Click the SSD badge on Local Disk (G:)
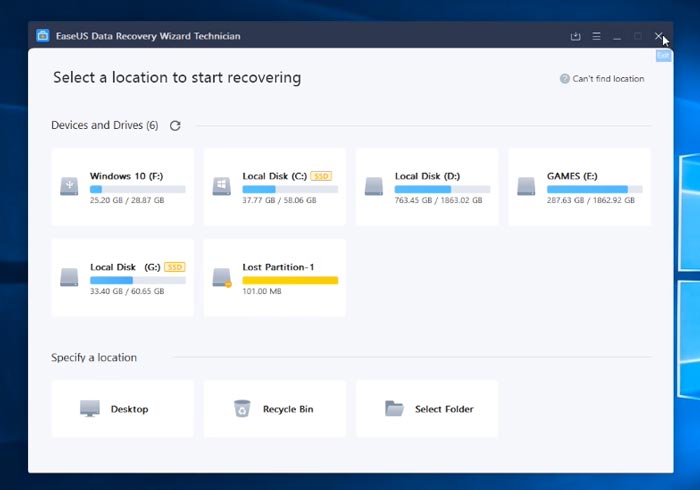Image resolution: width=700 pixels, height=490 pixels. coord(175,267)
